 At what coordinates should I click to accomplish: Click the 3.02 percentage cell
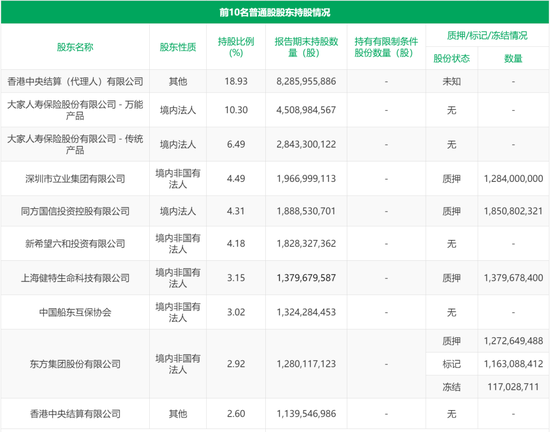click(236, 312)
